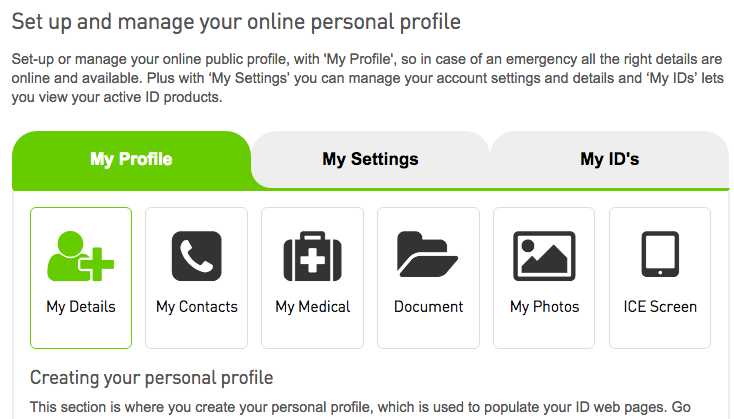The width and height of the screenshot is (734, 419).
Task: Click the Creating your personal profile heading
Action: pyautogui.click(x=151, y=378)
